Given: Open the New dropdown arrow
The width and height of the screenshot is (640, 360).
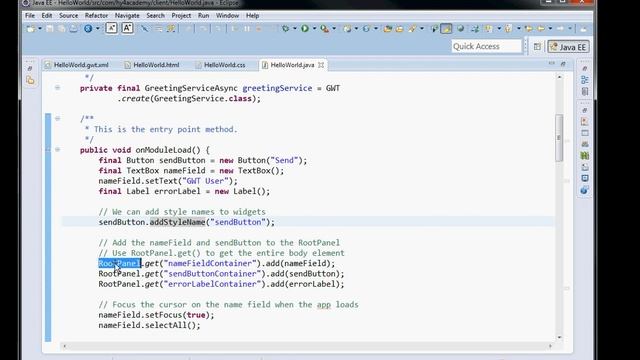Looking at the screenshot, I should [x=40, y=29].
